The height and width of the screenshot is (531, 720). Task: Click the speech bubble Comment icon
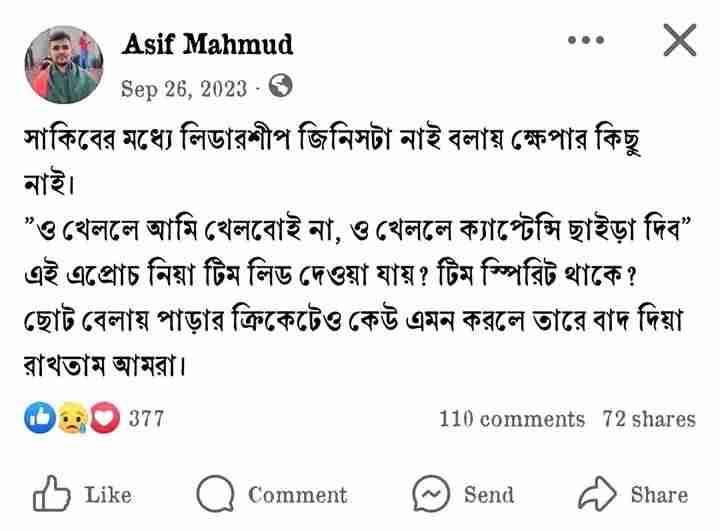pos(215,494)
